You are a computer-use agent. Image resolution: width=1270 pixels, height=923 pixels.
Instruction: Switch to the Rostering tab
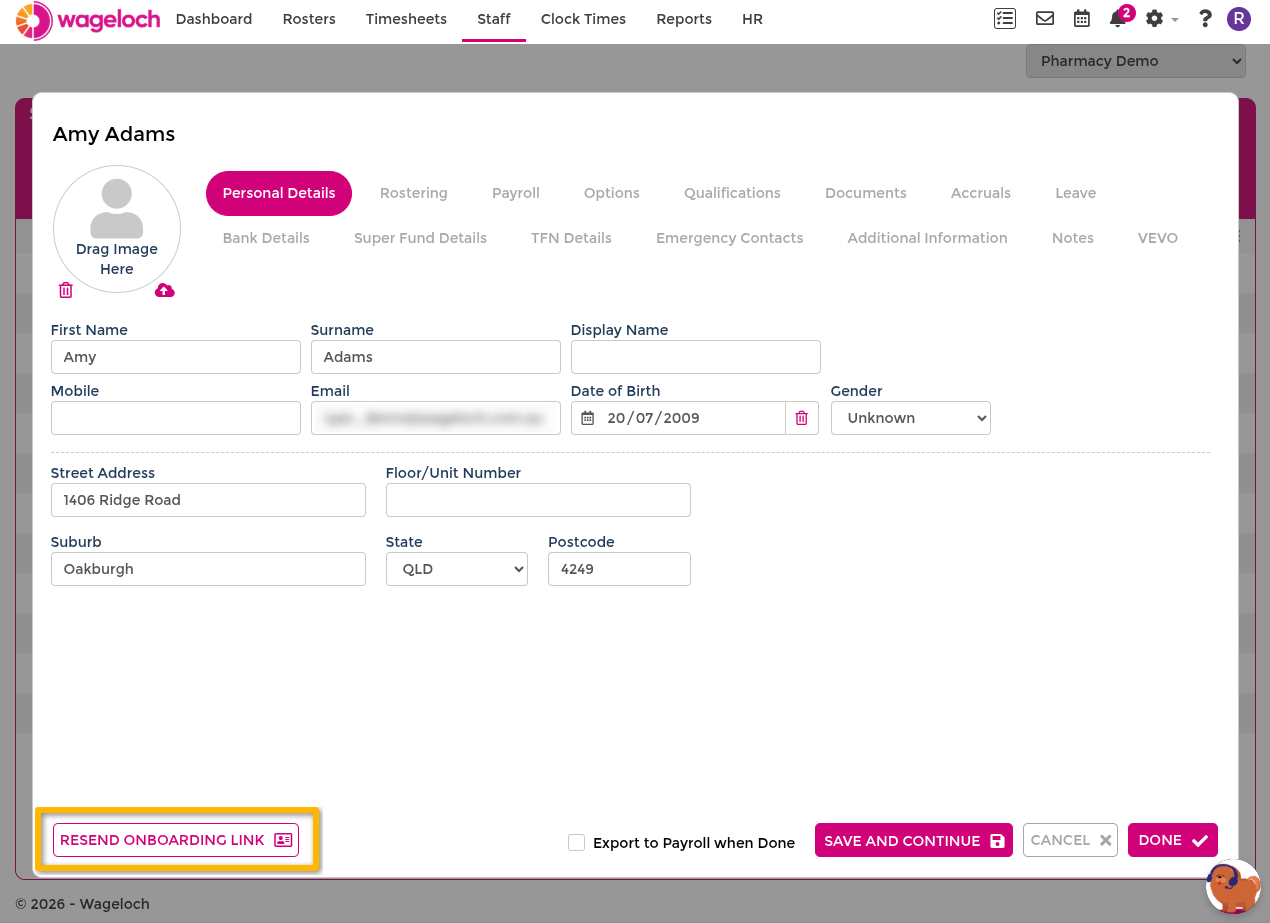point(414,193)
